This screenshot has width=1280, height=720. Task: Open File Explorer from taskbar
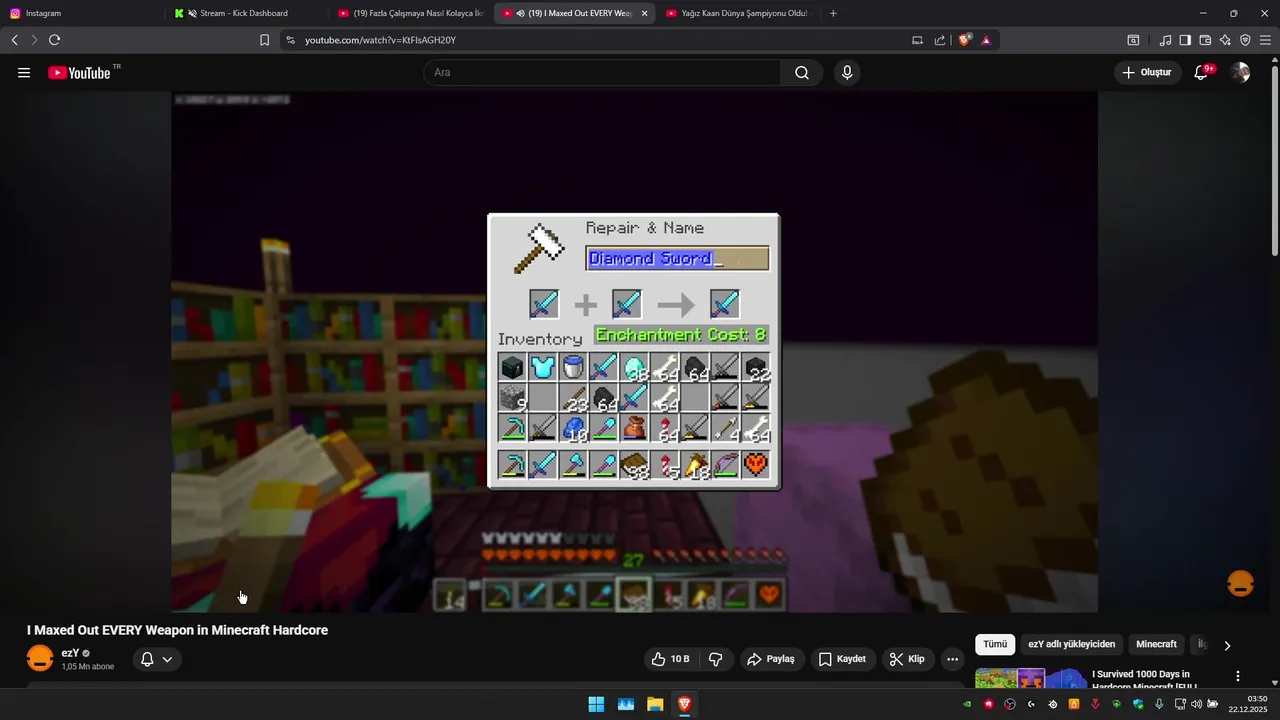tap(655, 704)
